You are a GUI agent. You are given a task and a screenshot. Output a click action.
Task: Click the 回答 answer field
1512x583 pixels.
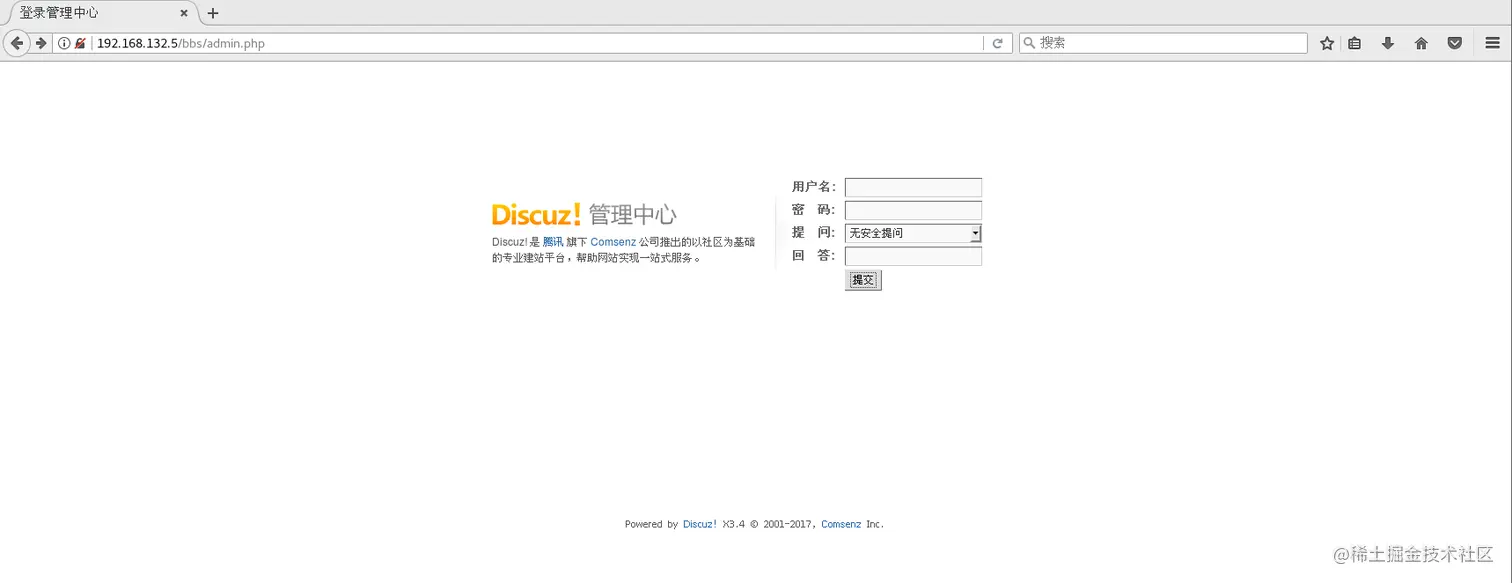tap(913, 257)
